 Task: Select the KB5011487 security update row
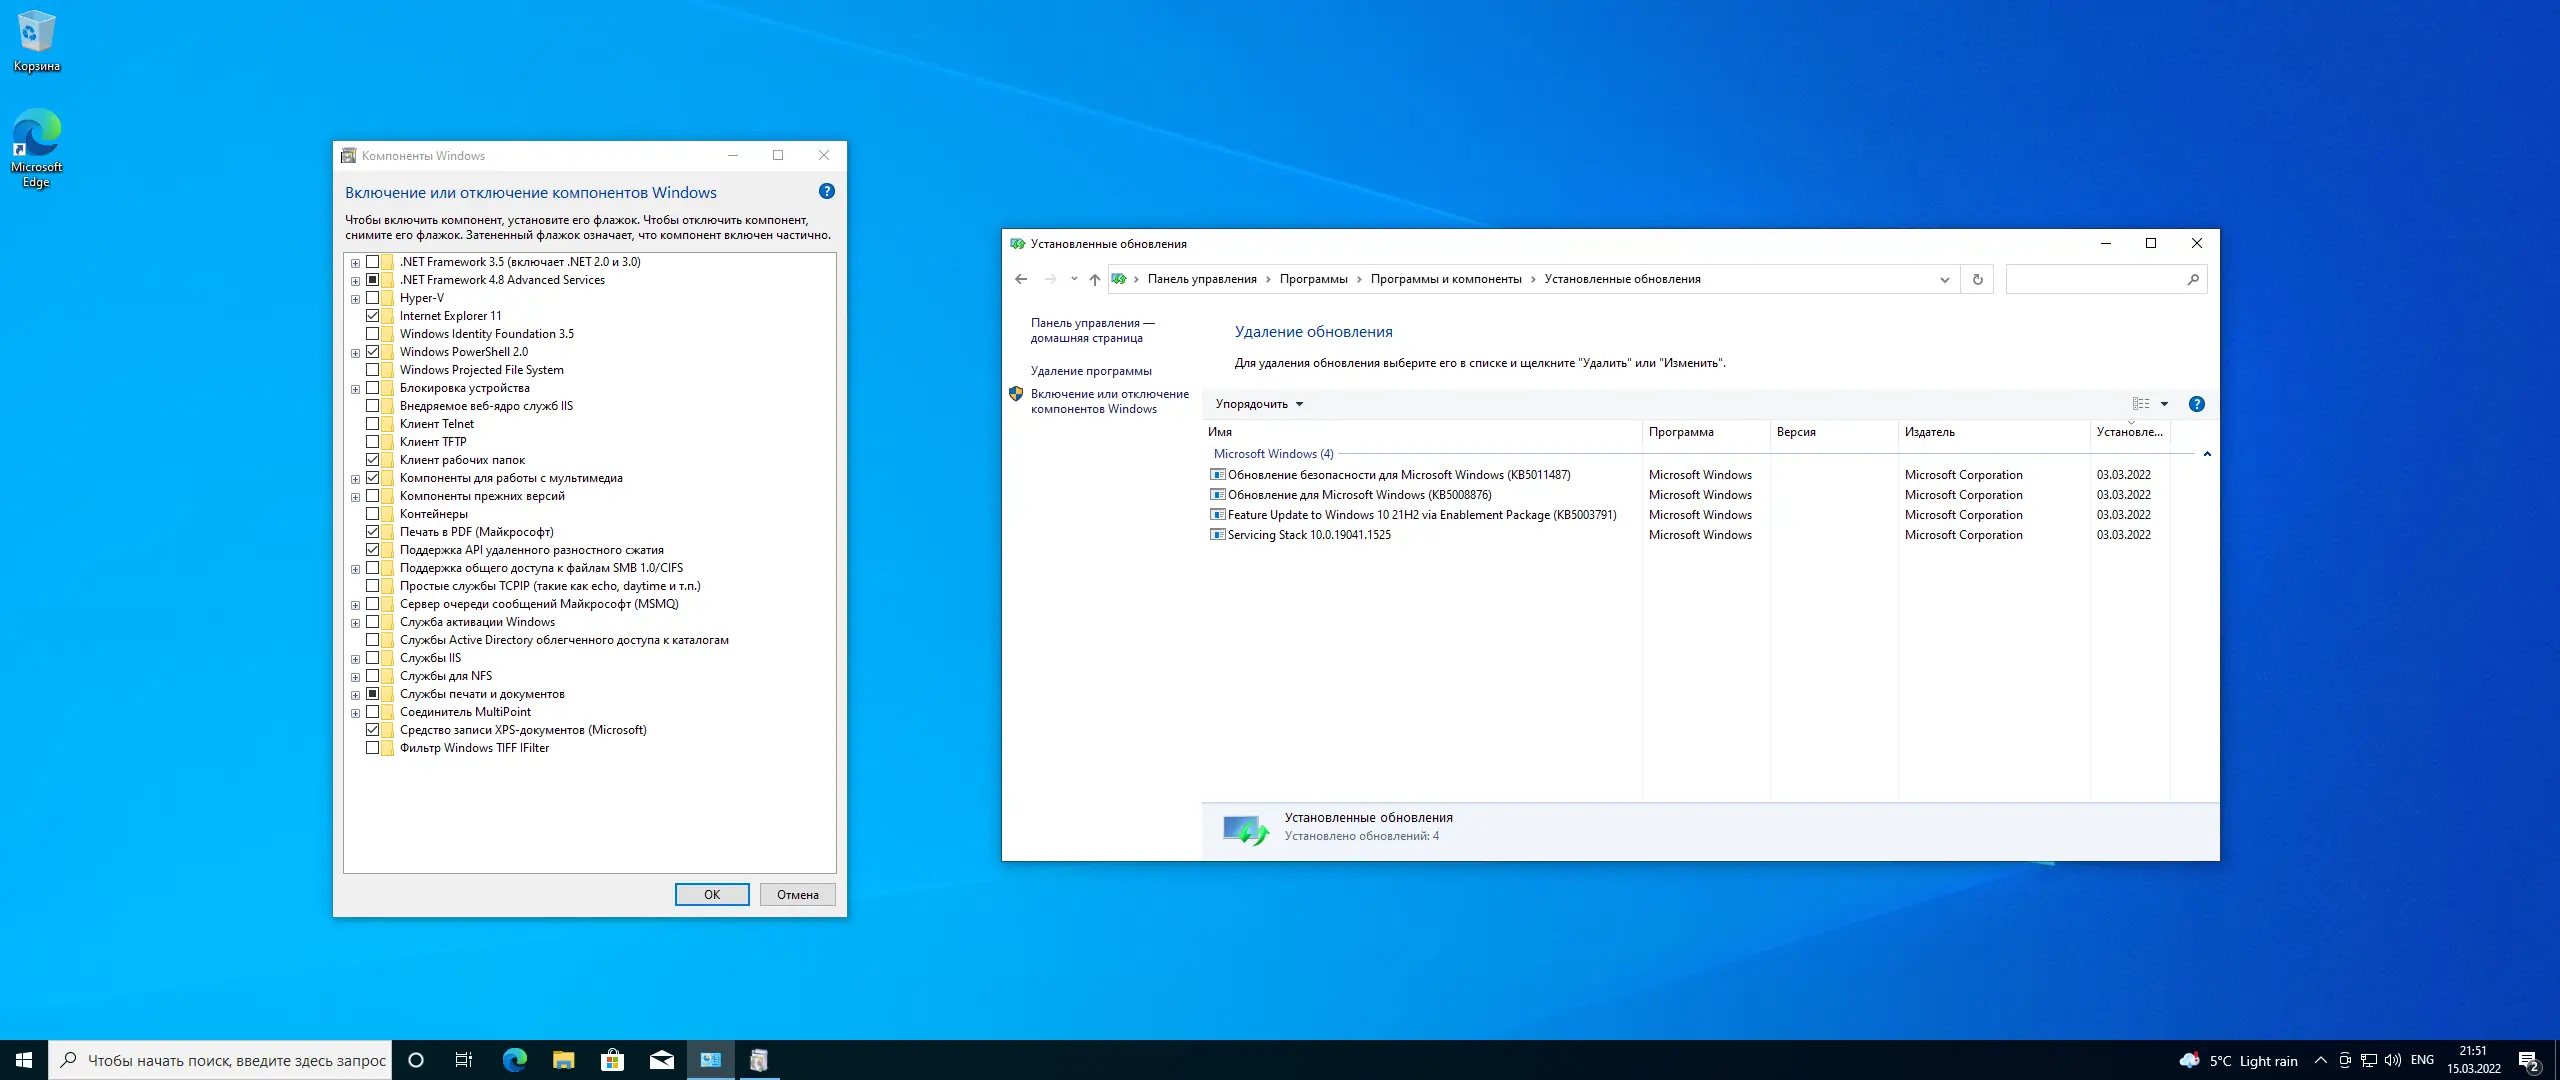point(1398,475)
